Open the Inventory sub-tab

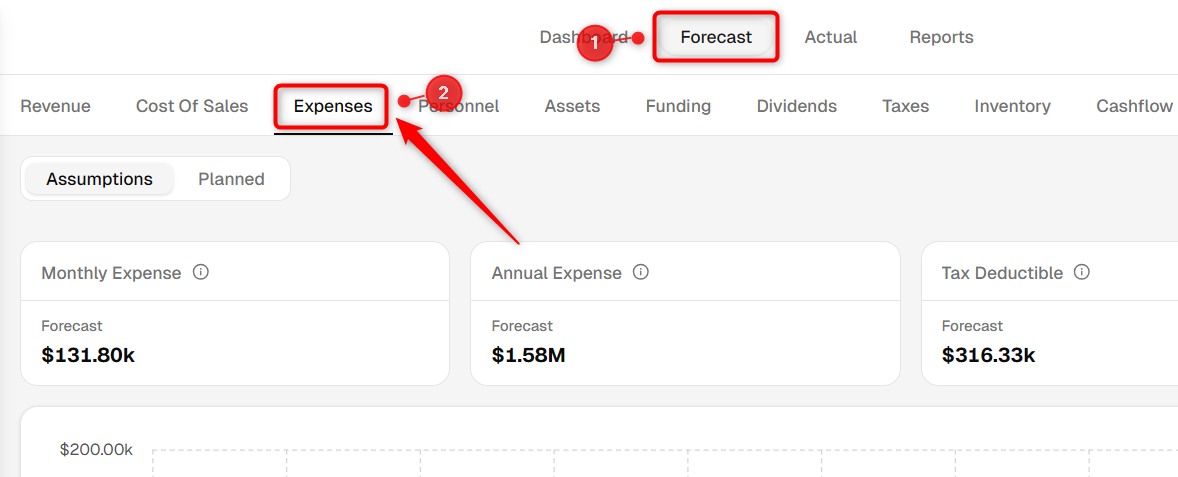click(x=1013, y=106)
